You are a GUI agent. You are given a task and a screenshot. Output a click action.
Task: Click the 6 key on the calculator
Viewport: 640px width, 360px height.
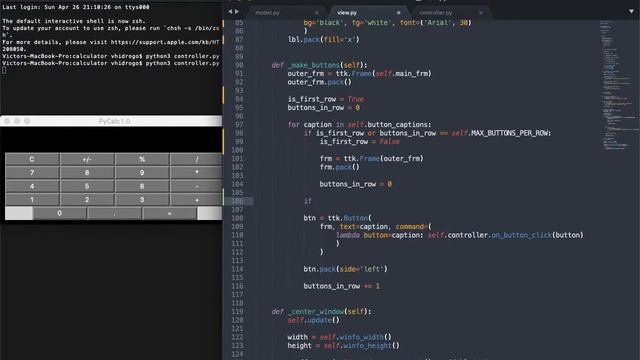click(x=142, y=186)
